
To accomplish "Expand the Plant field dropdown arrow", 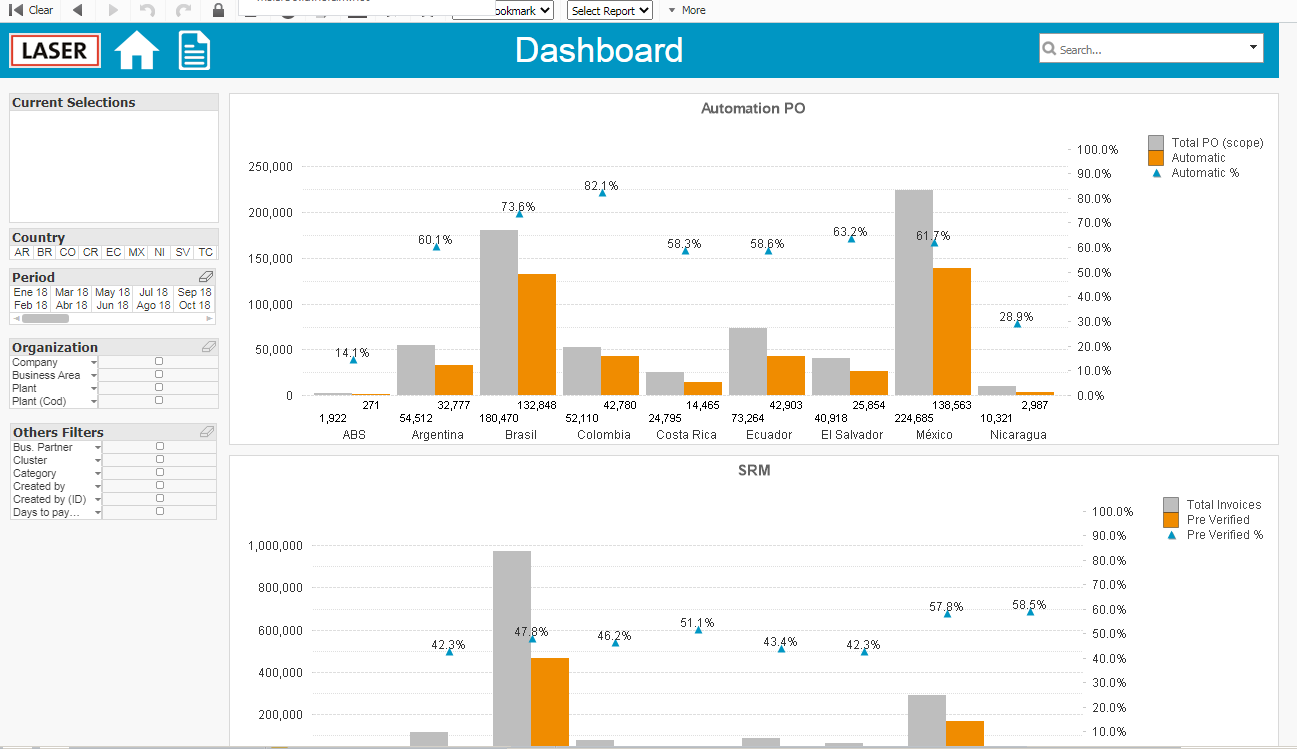I will coord(94,388).
